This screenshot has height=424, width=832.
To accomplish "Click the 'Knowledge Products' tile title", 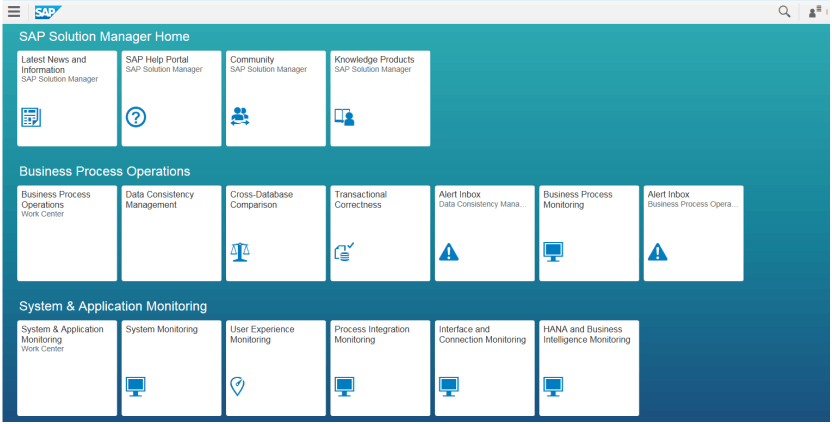I will pyautogui.click(x=375, y=59).
